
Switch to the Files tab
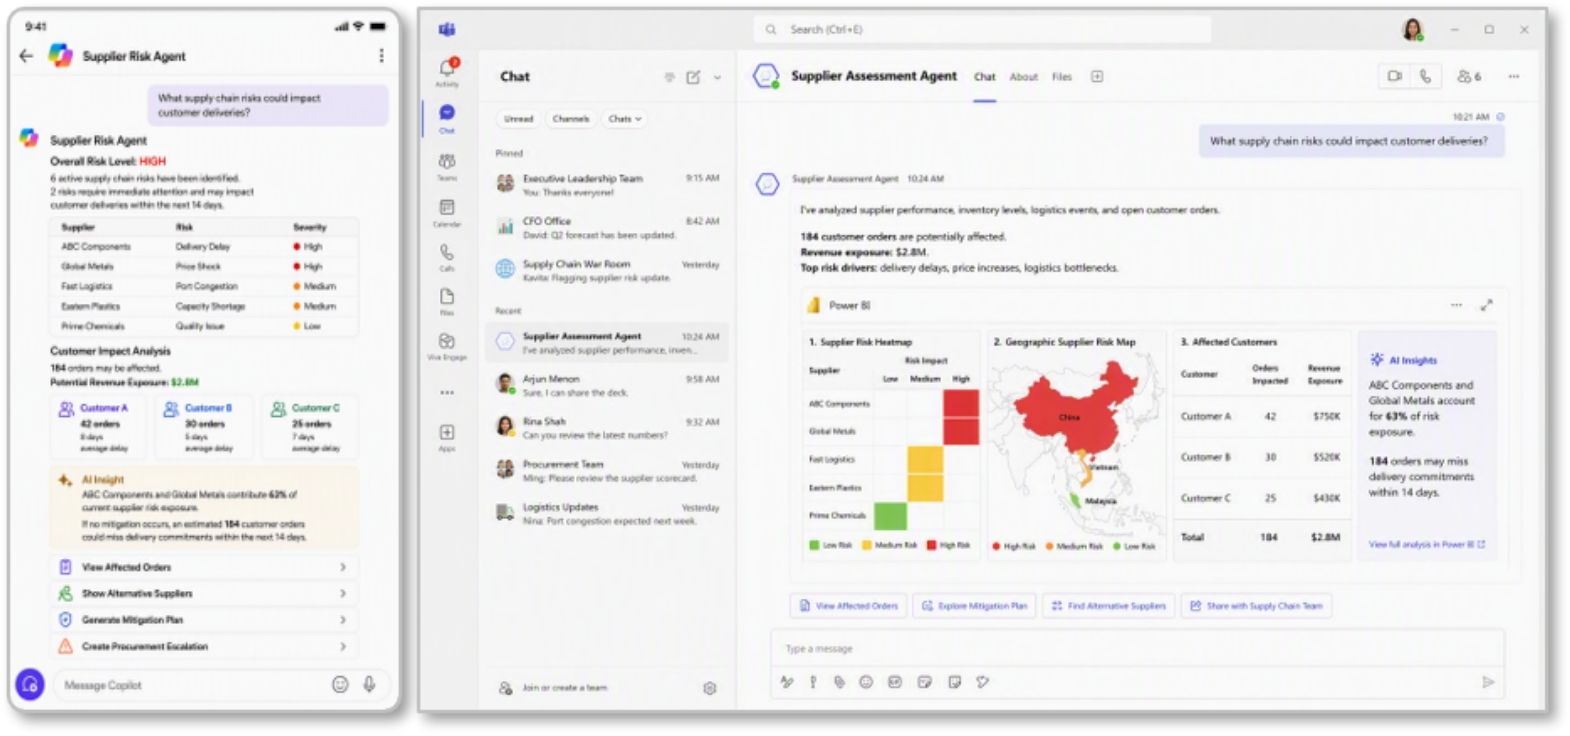click(x=1062, y=77)
